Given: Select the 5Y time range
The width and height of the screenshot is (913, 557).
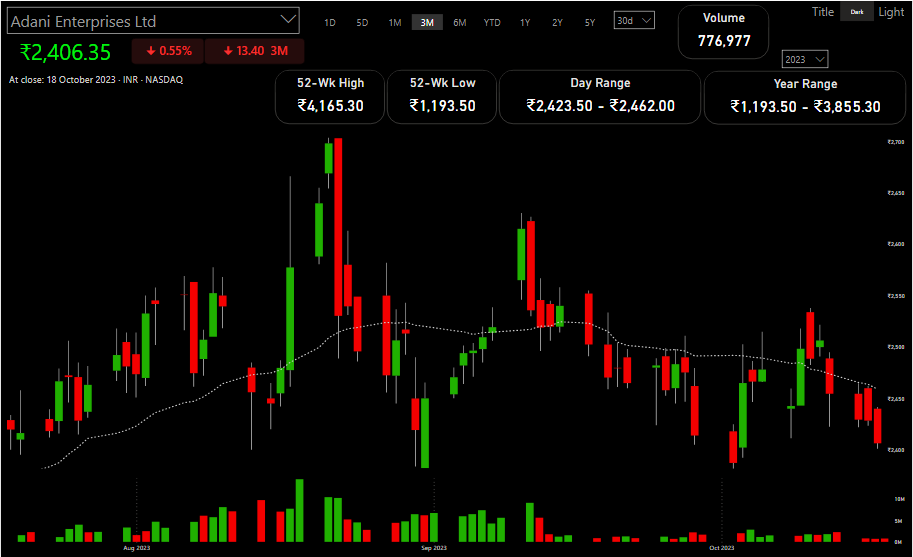Looking at the screenshot, I should pyautogui.click(x=590, y=22).
